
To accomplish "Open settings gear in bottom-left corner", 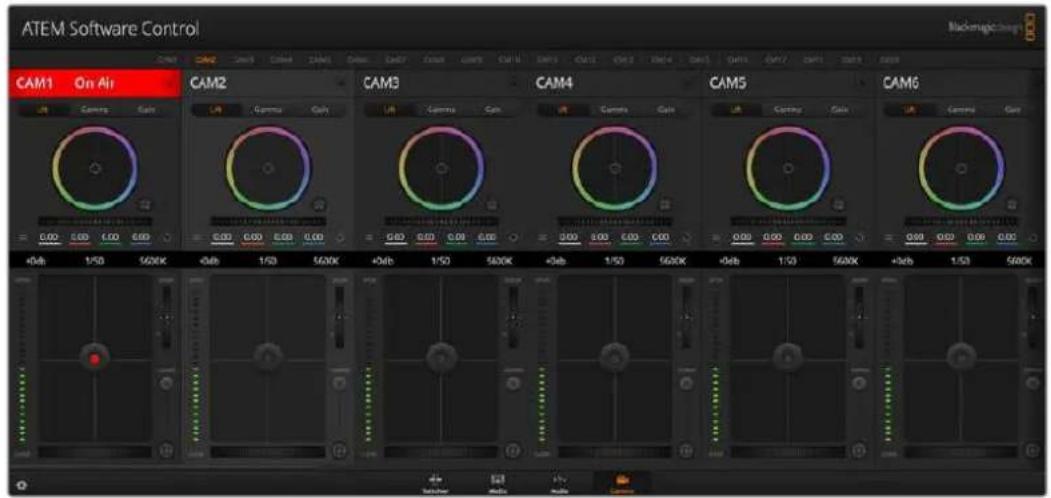I will tap(23, 485).
